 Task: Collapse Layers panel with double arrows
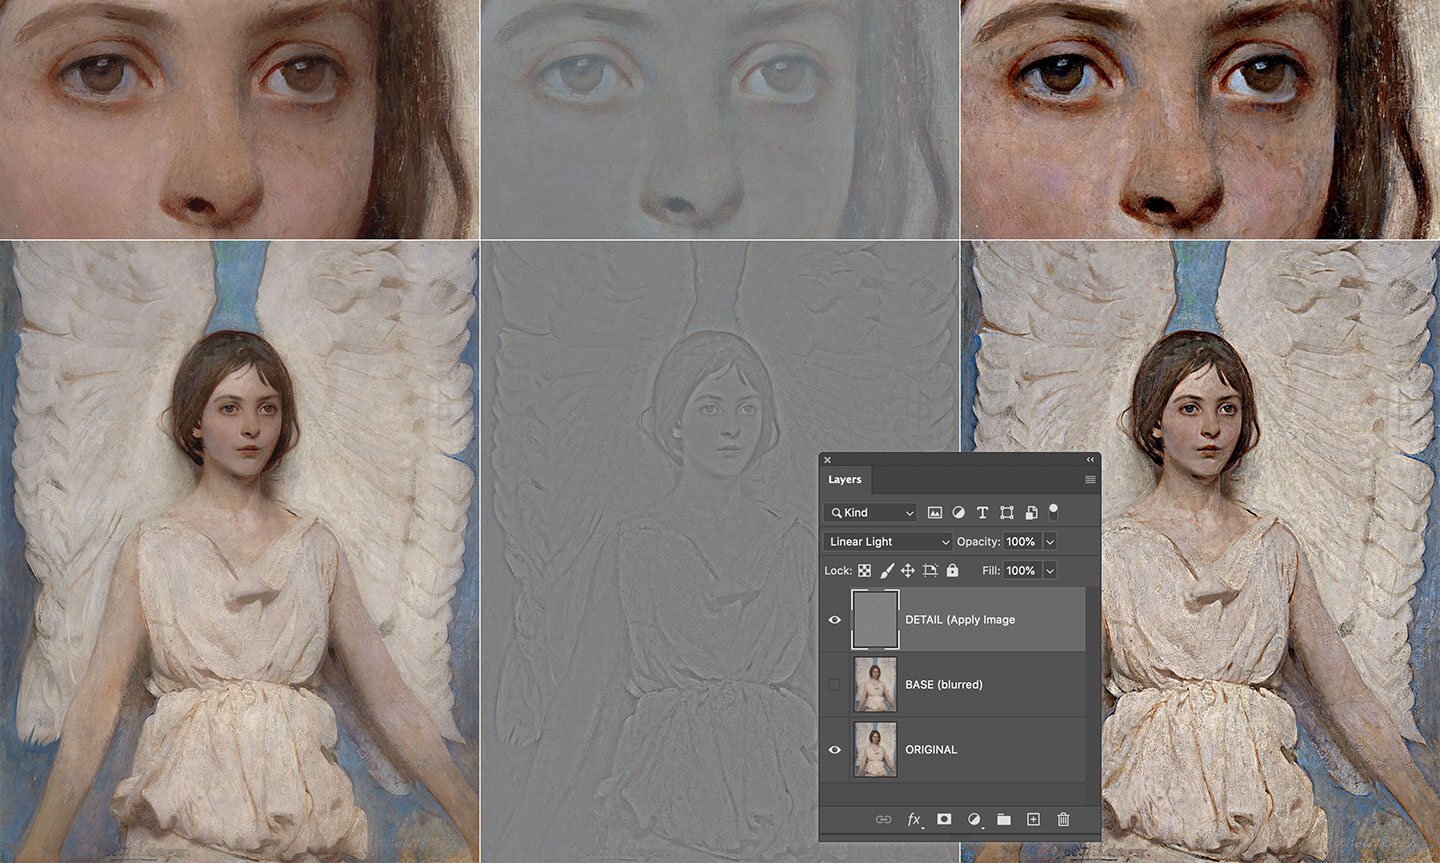[1090, 460]
